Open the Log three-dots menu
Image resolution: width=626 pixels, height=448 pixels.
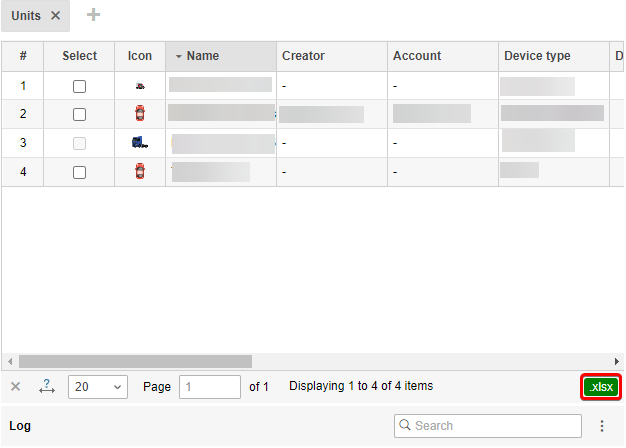(x=602, y=426)
